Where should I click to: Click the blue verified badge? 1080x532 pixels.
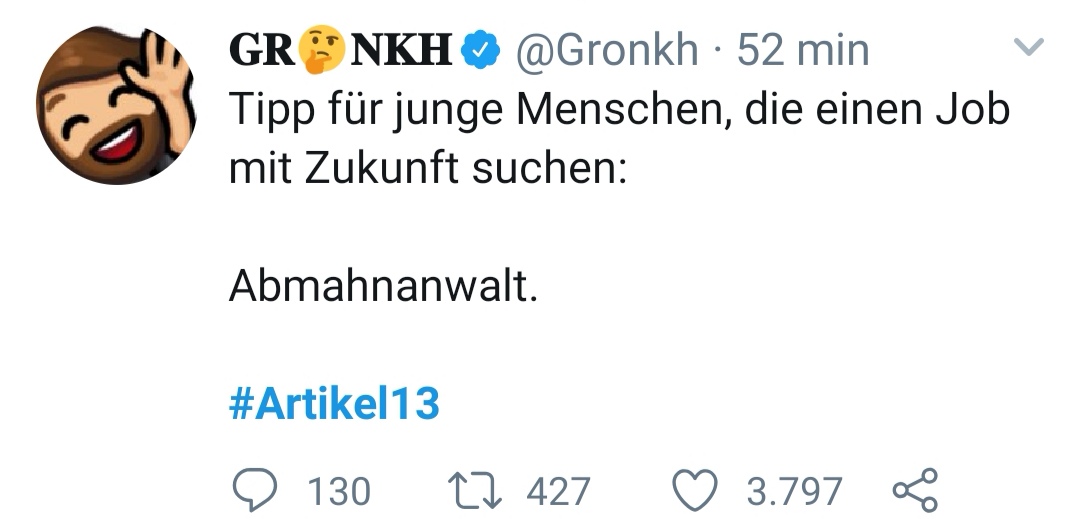(x=486, y=49)
